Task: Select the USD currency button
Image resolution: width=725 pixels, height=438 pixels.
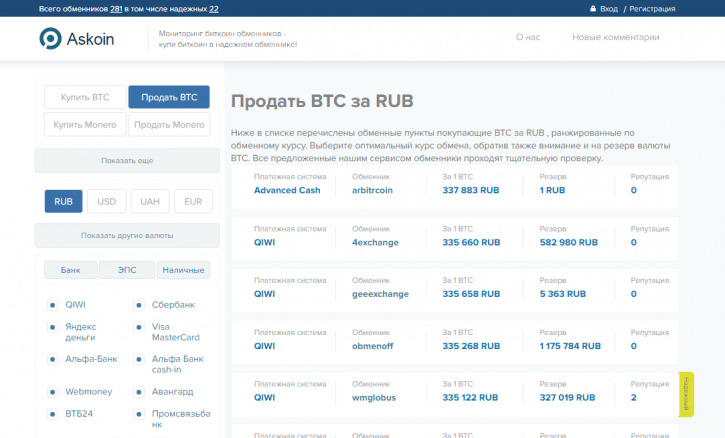Action: [x=106, y=202]
